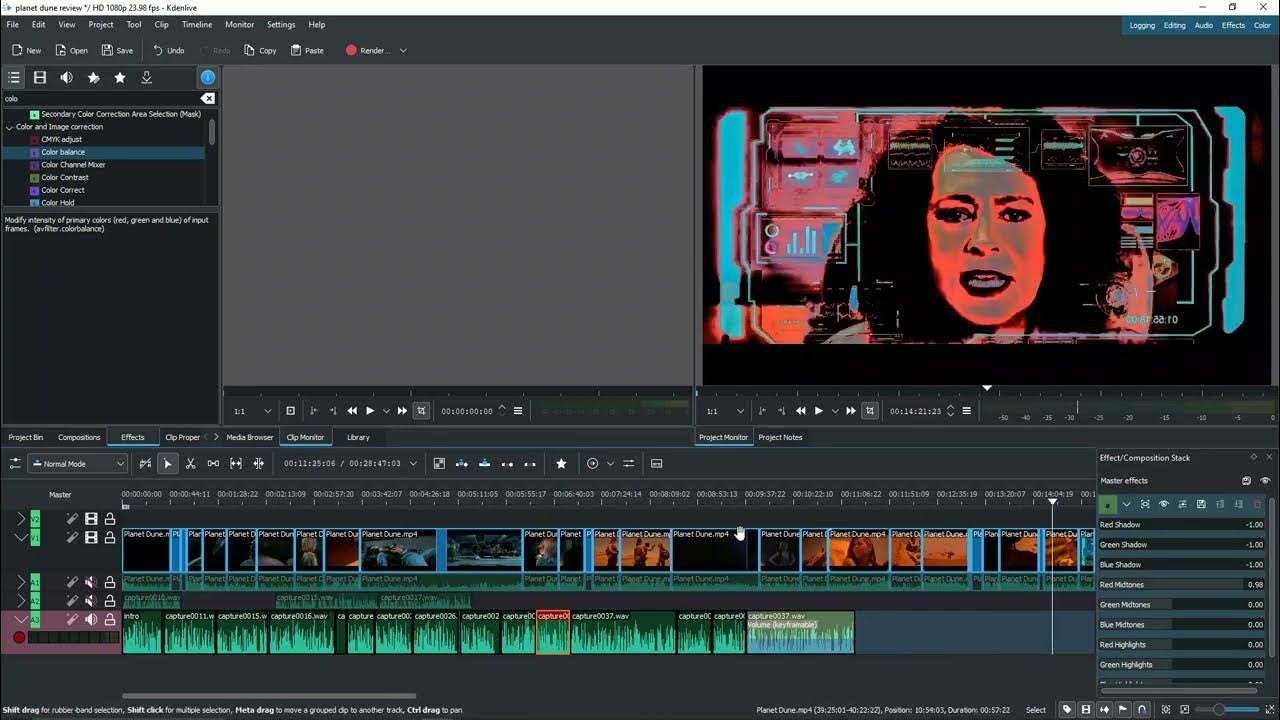The image size is (1280, 720).
Task: Click the timeline hamburger settings icon left of Normal Mode
Action: click(15, 464)
